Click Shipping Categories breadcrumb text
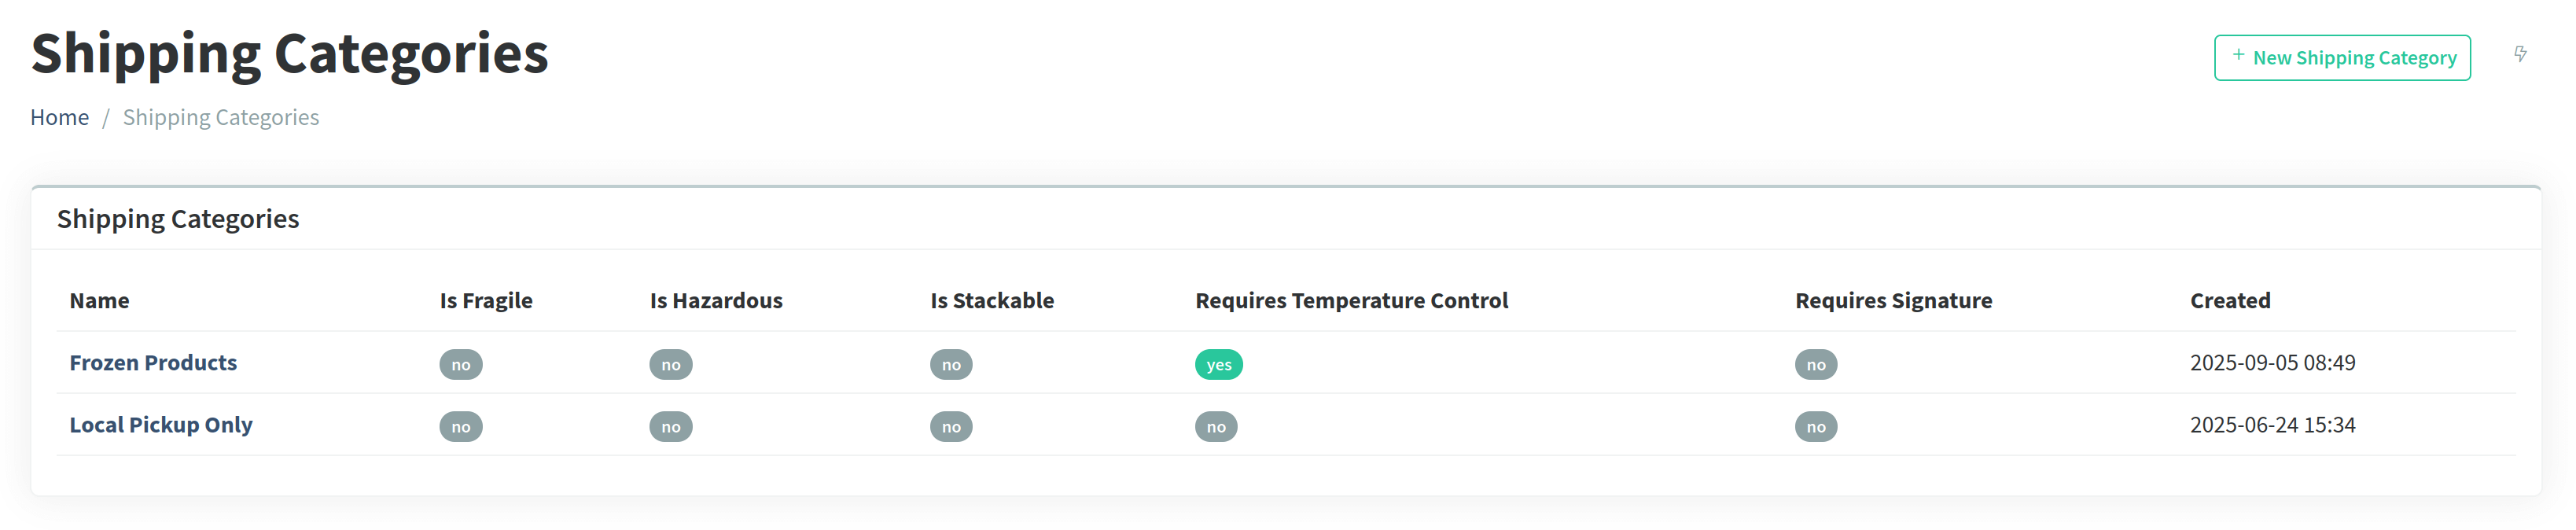Screen dimensions: 2576x530 tap(221, 117)
